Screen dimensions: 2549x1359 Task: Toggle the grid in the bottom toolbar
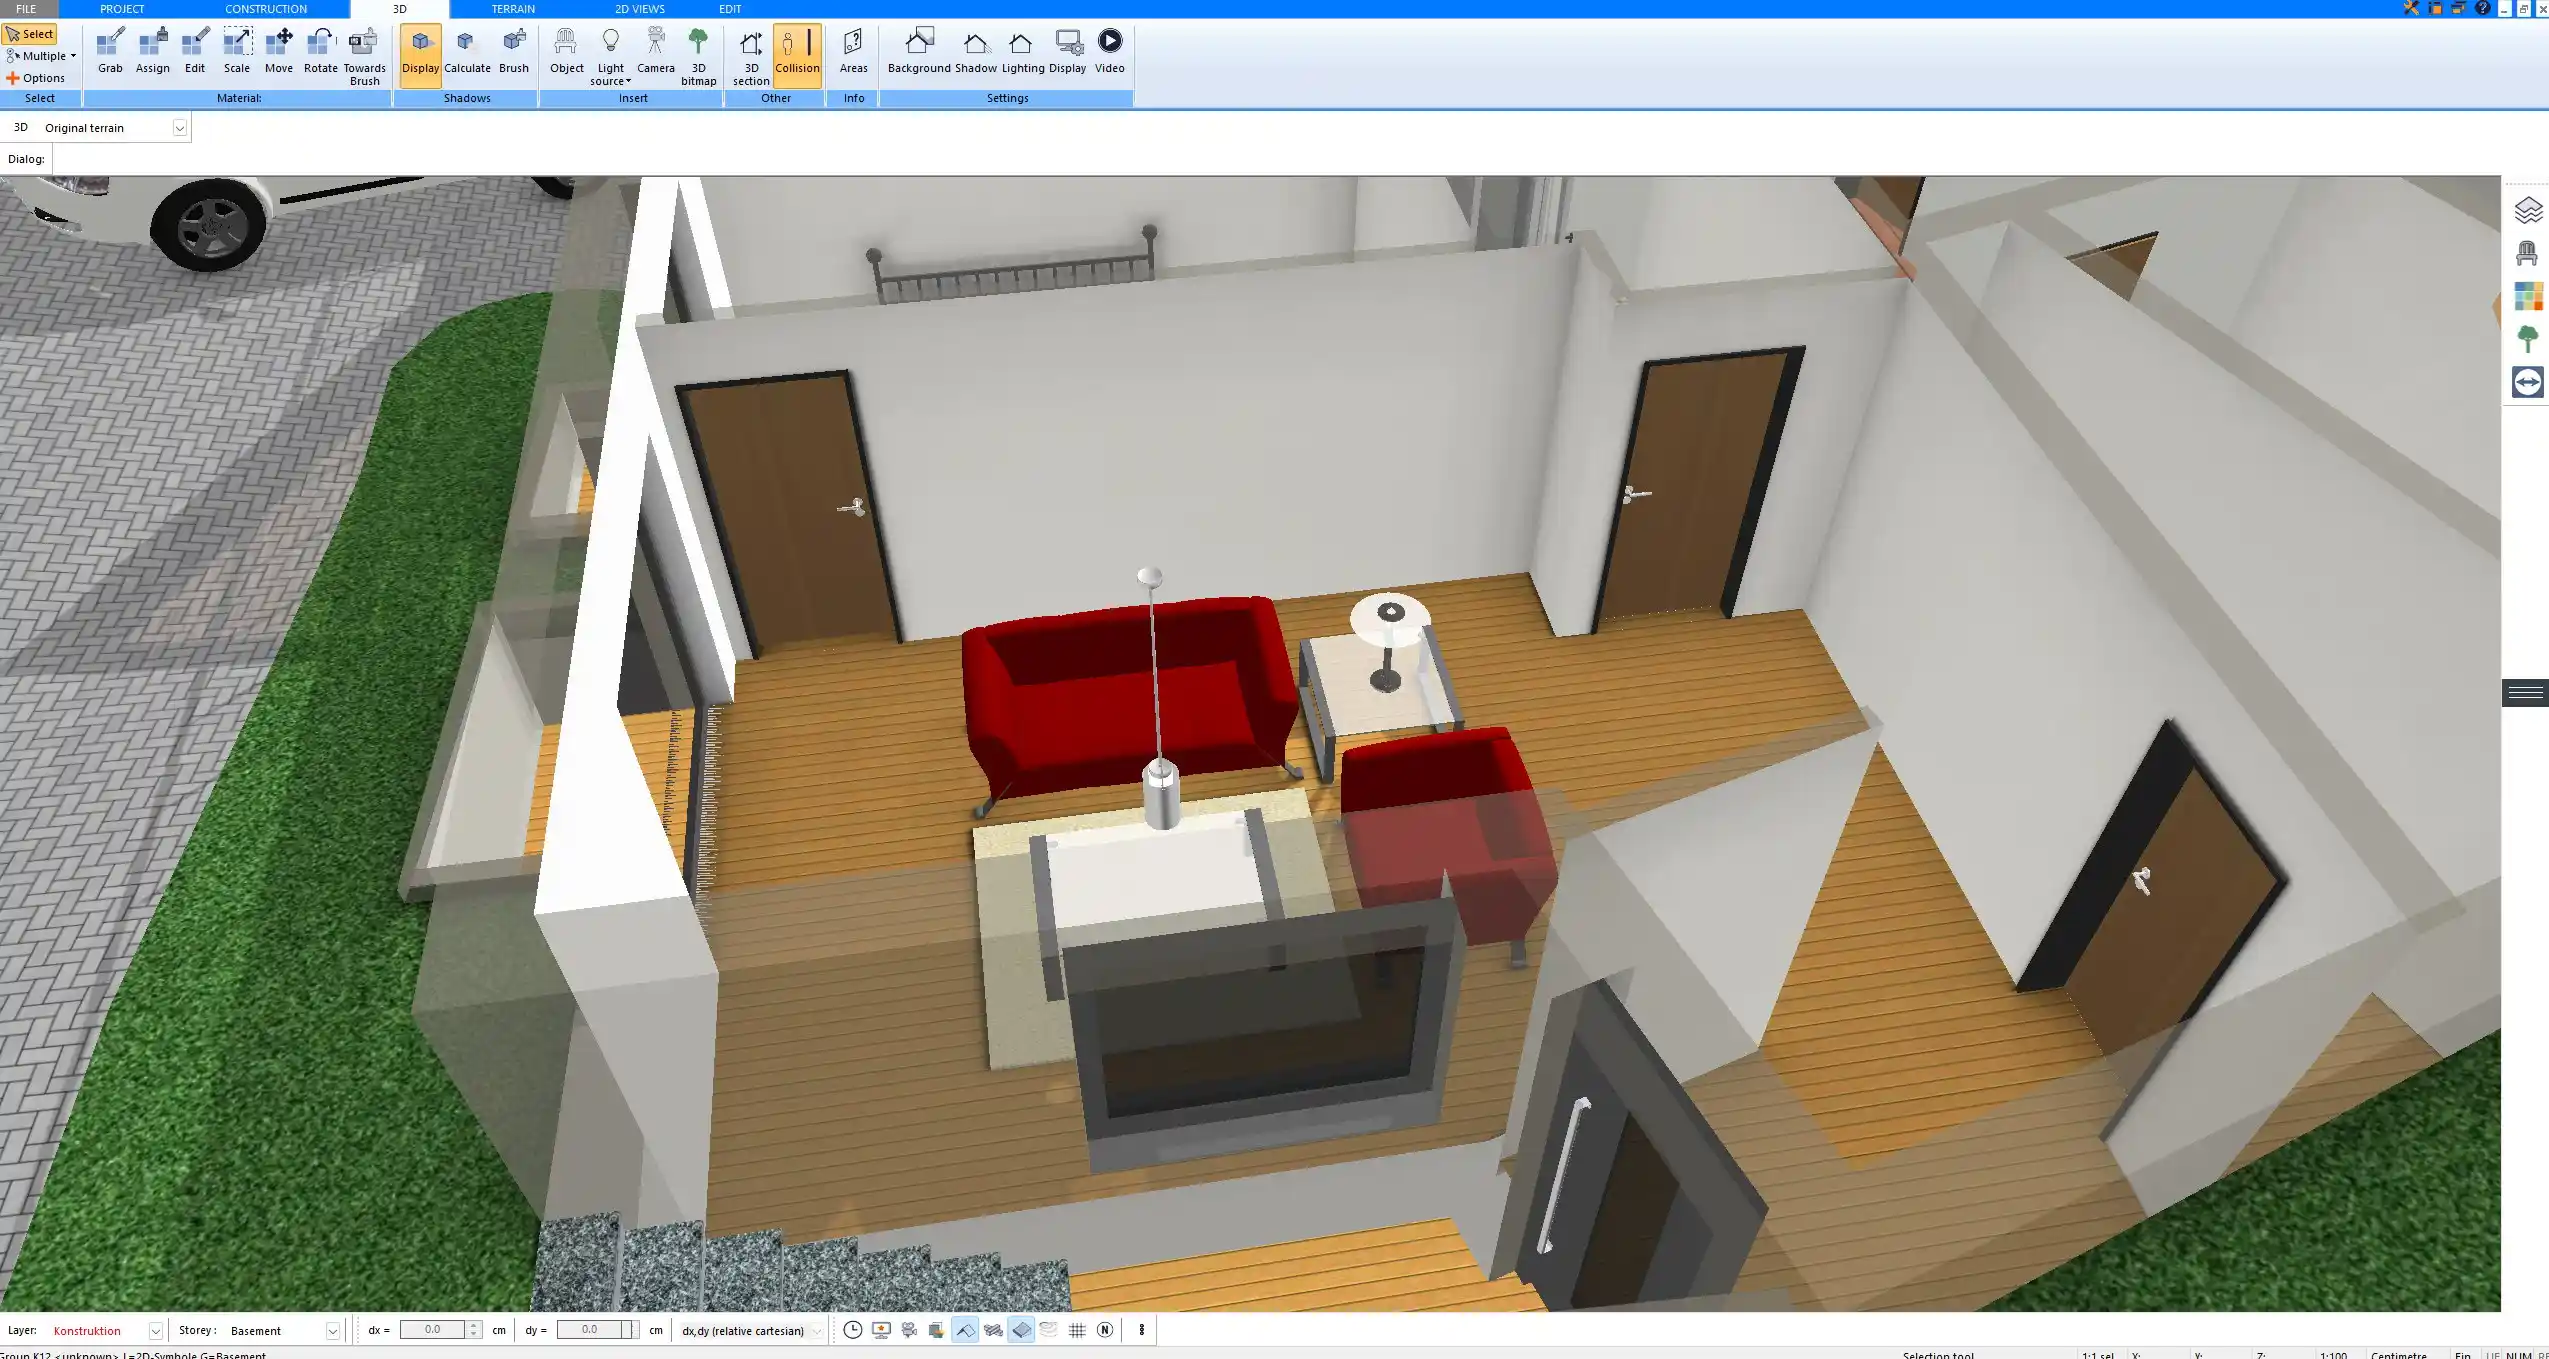pyautogui.click(x=1076, y=1330)
